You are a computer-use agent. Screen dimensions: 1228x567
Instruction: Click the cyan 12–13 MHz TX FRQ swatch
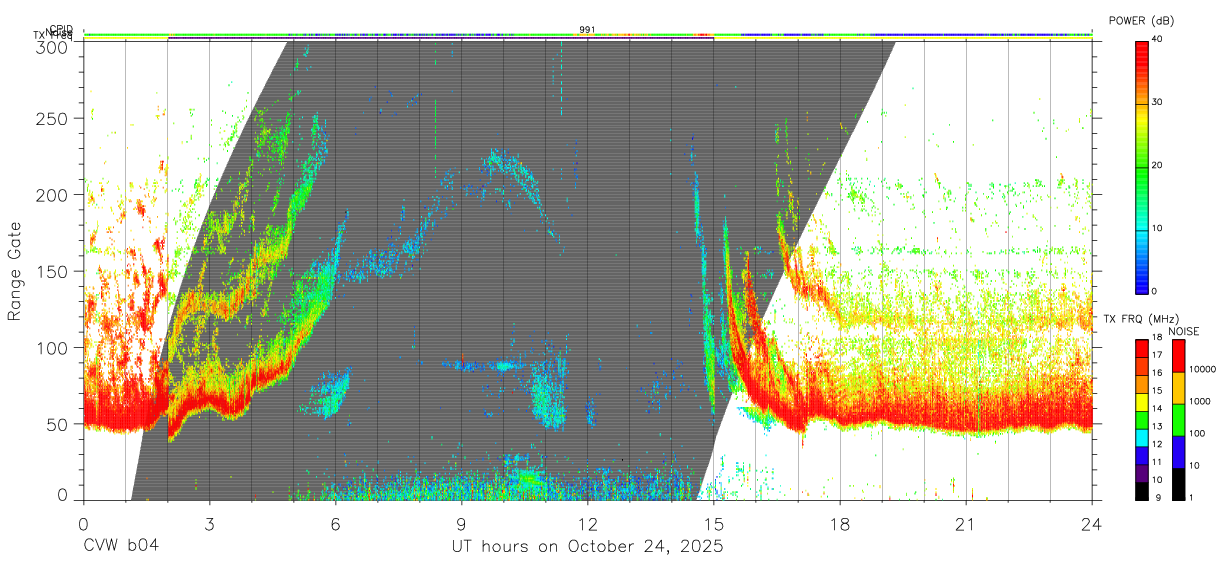click(x=1143, y=438)
